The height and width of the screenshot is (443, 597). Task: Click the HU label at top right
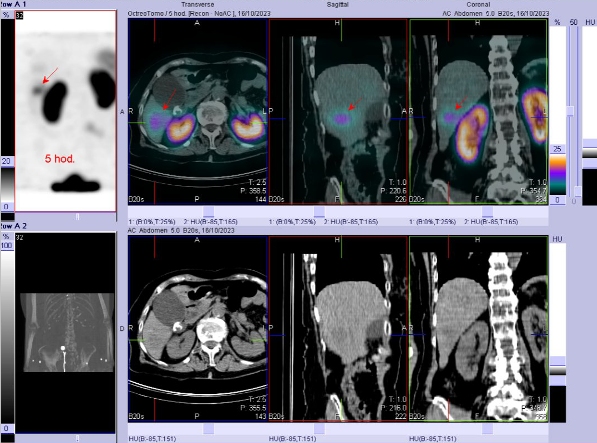coord(590,22)
